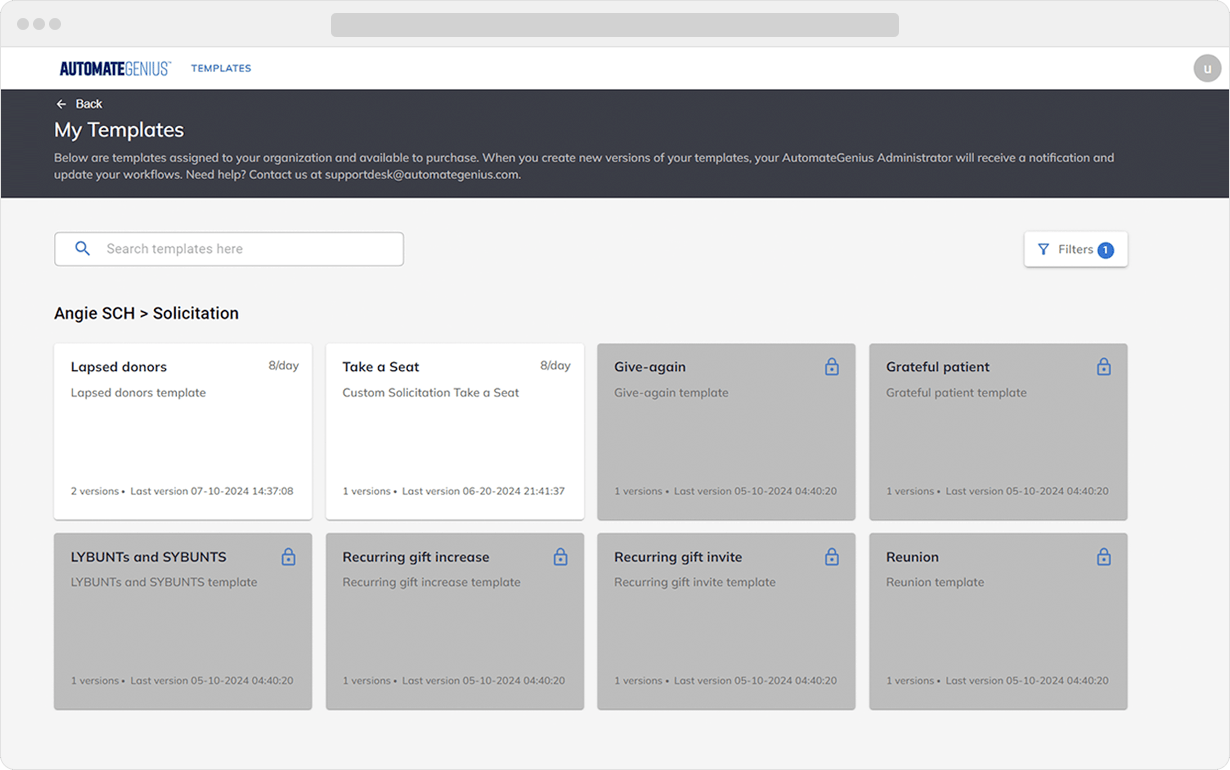This screenshot has height=770, width=1230.
Task: Click the Angie SCH > Solicitation breadcrumb heading
Action: (x=146, y=313)
